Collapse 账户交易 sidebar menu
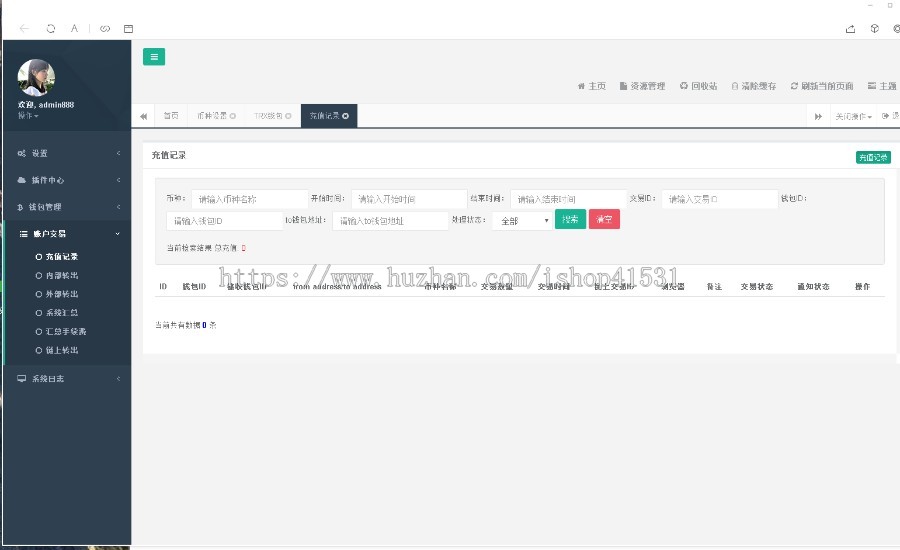This screenshot has width=900, height=550. [x=67, y=234]
